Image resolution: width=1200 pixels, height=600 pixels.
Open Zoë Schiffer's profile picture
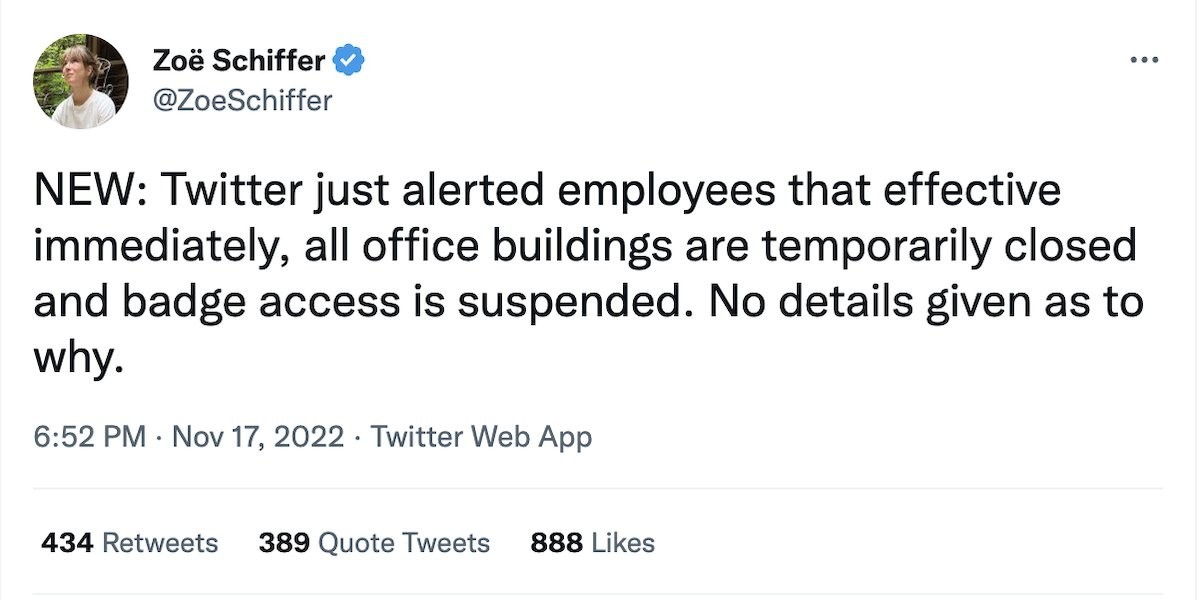(81, 81)
